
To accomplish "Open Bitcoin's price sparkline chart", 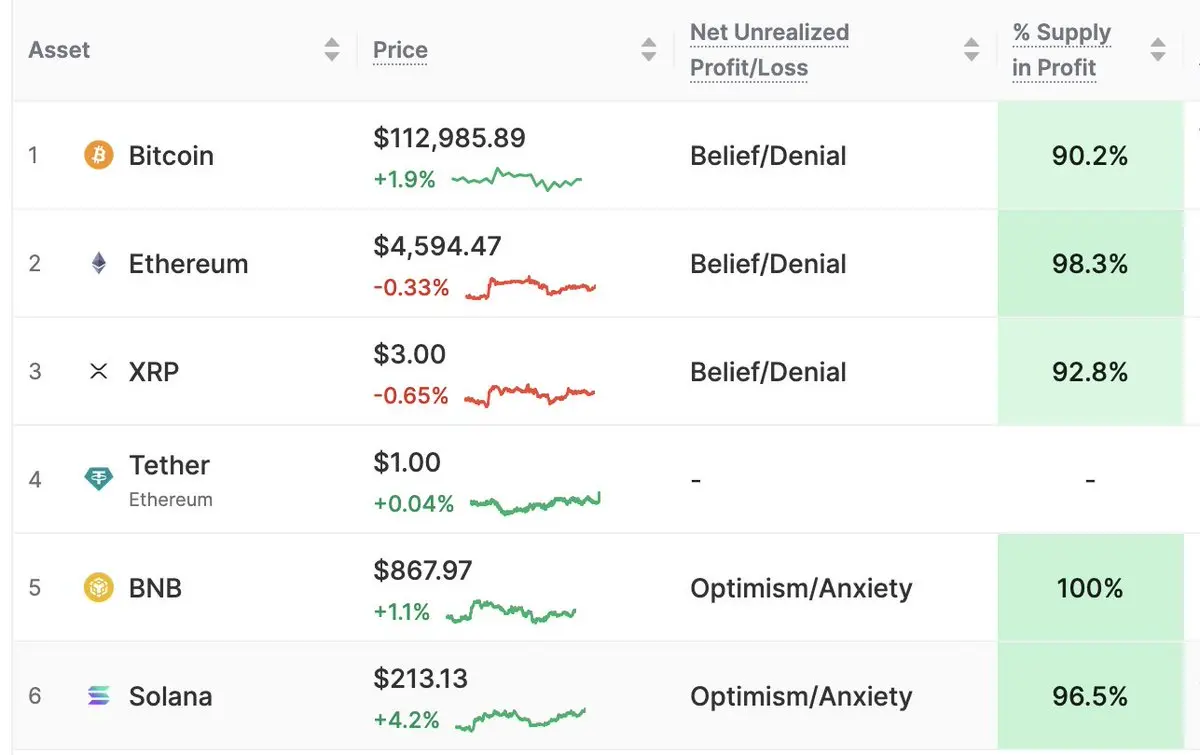I will 516,180.
